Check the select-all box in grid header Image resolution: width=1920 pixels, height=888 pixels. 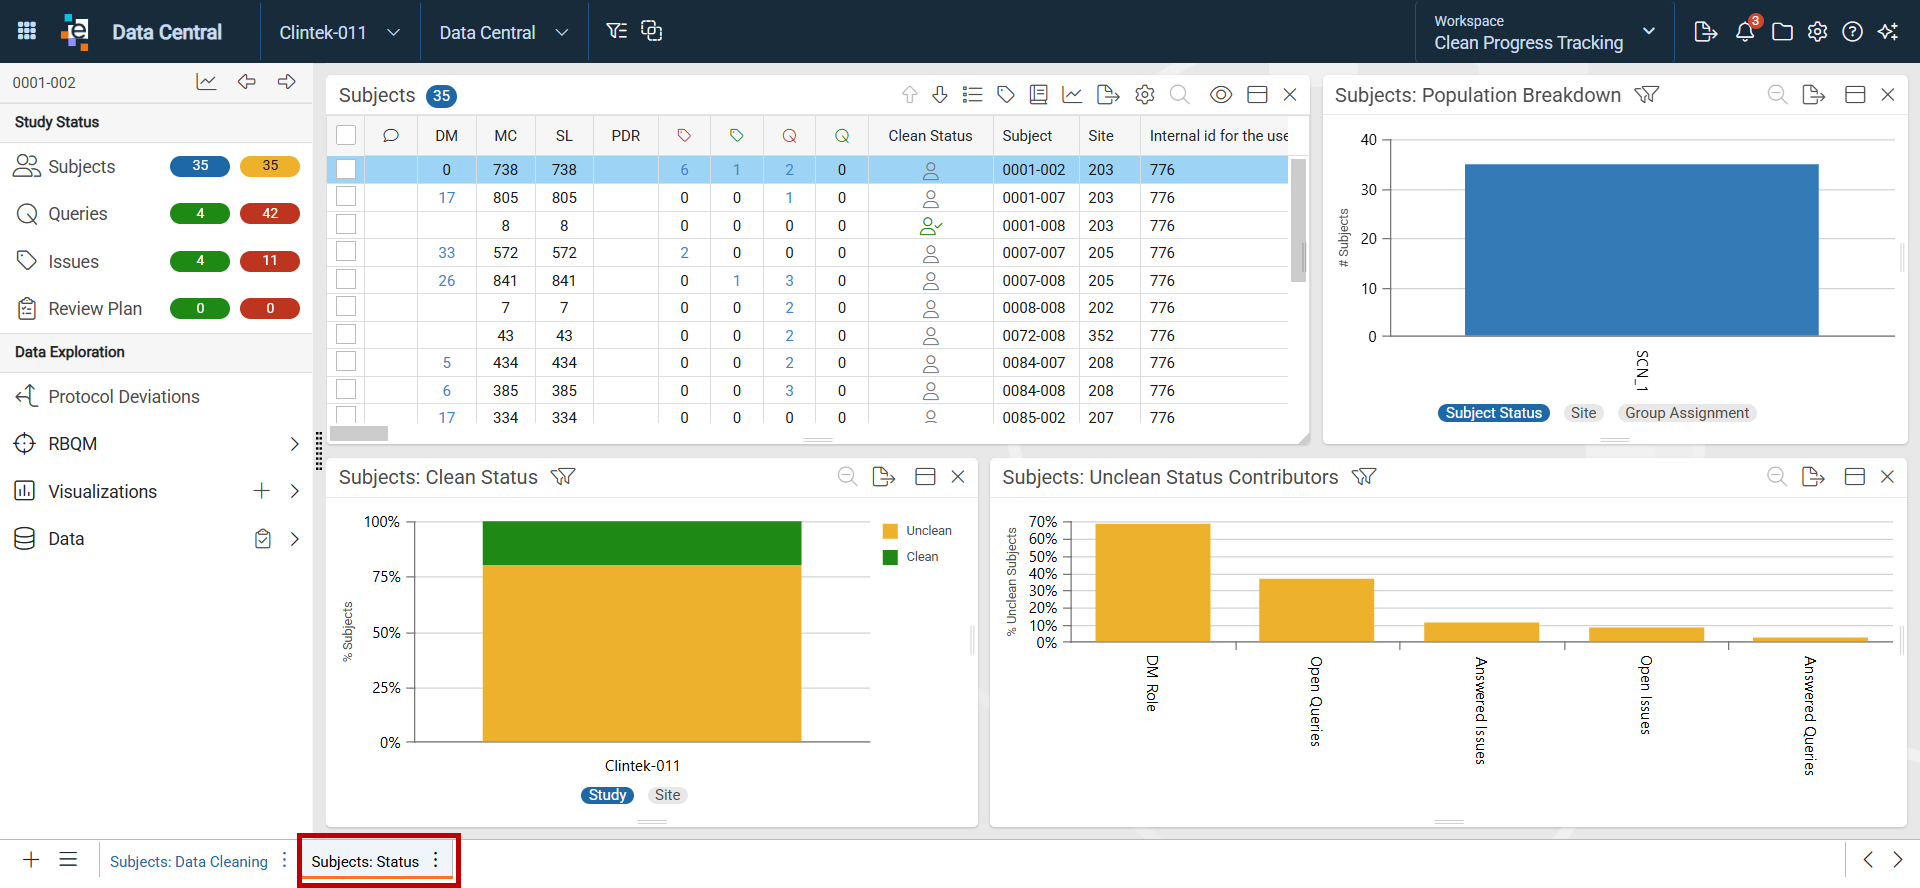[346, 135]
